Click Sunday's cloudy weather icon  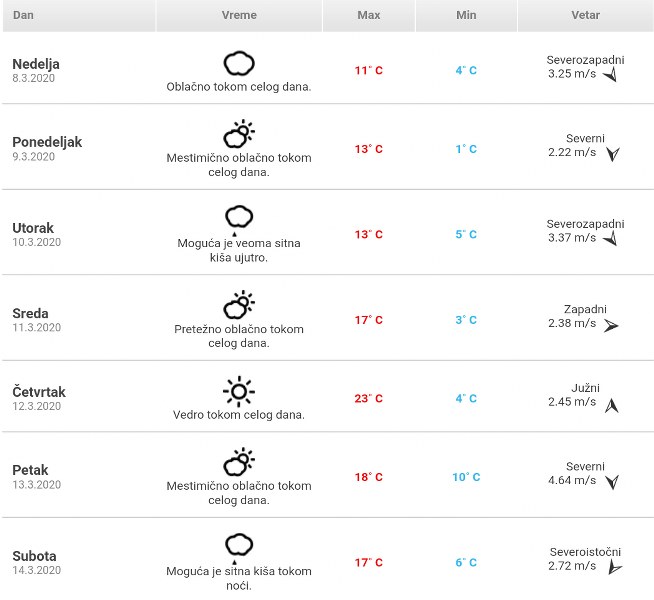[x=238, y=64]
